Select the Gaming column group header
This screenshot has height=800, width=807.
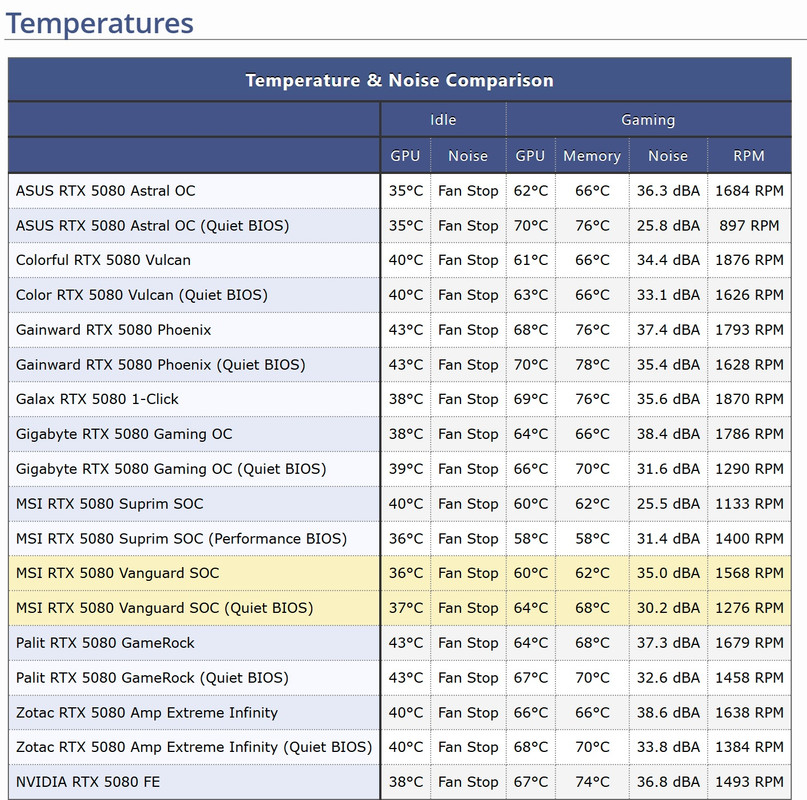click(x=648, y=120)
